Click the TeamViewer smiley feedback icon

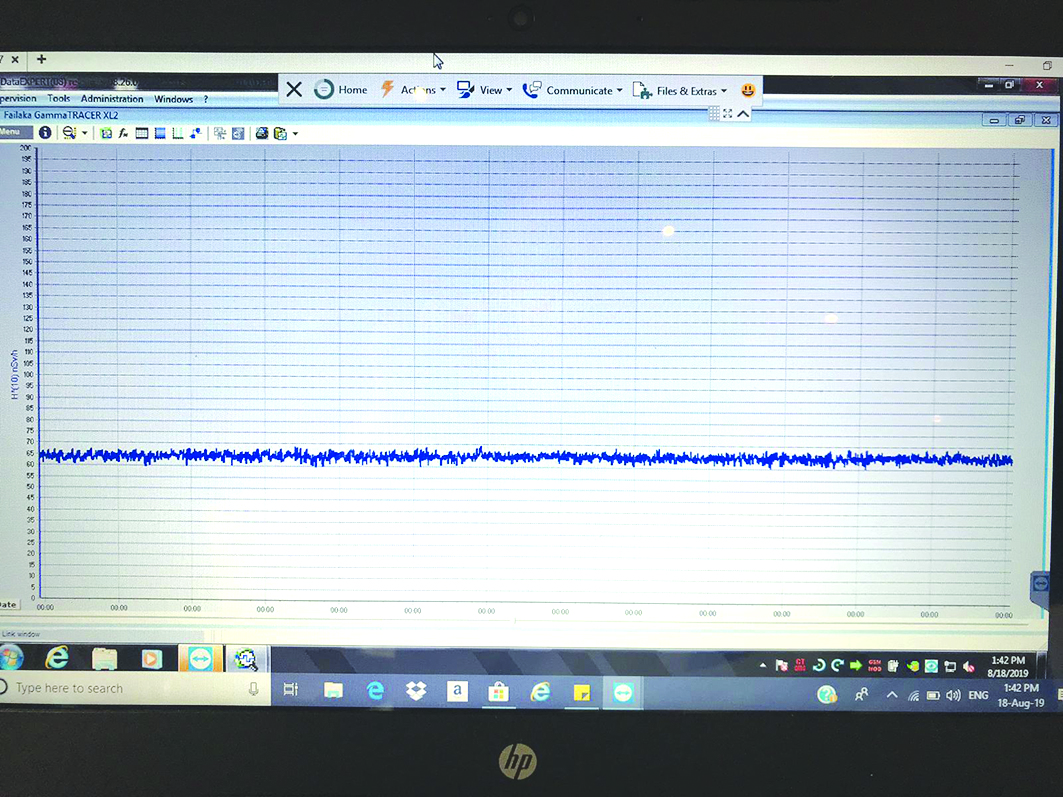[x=747, y=90]
